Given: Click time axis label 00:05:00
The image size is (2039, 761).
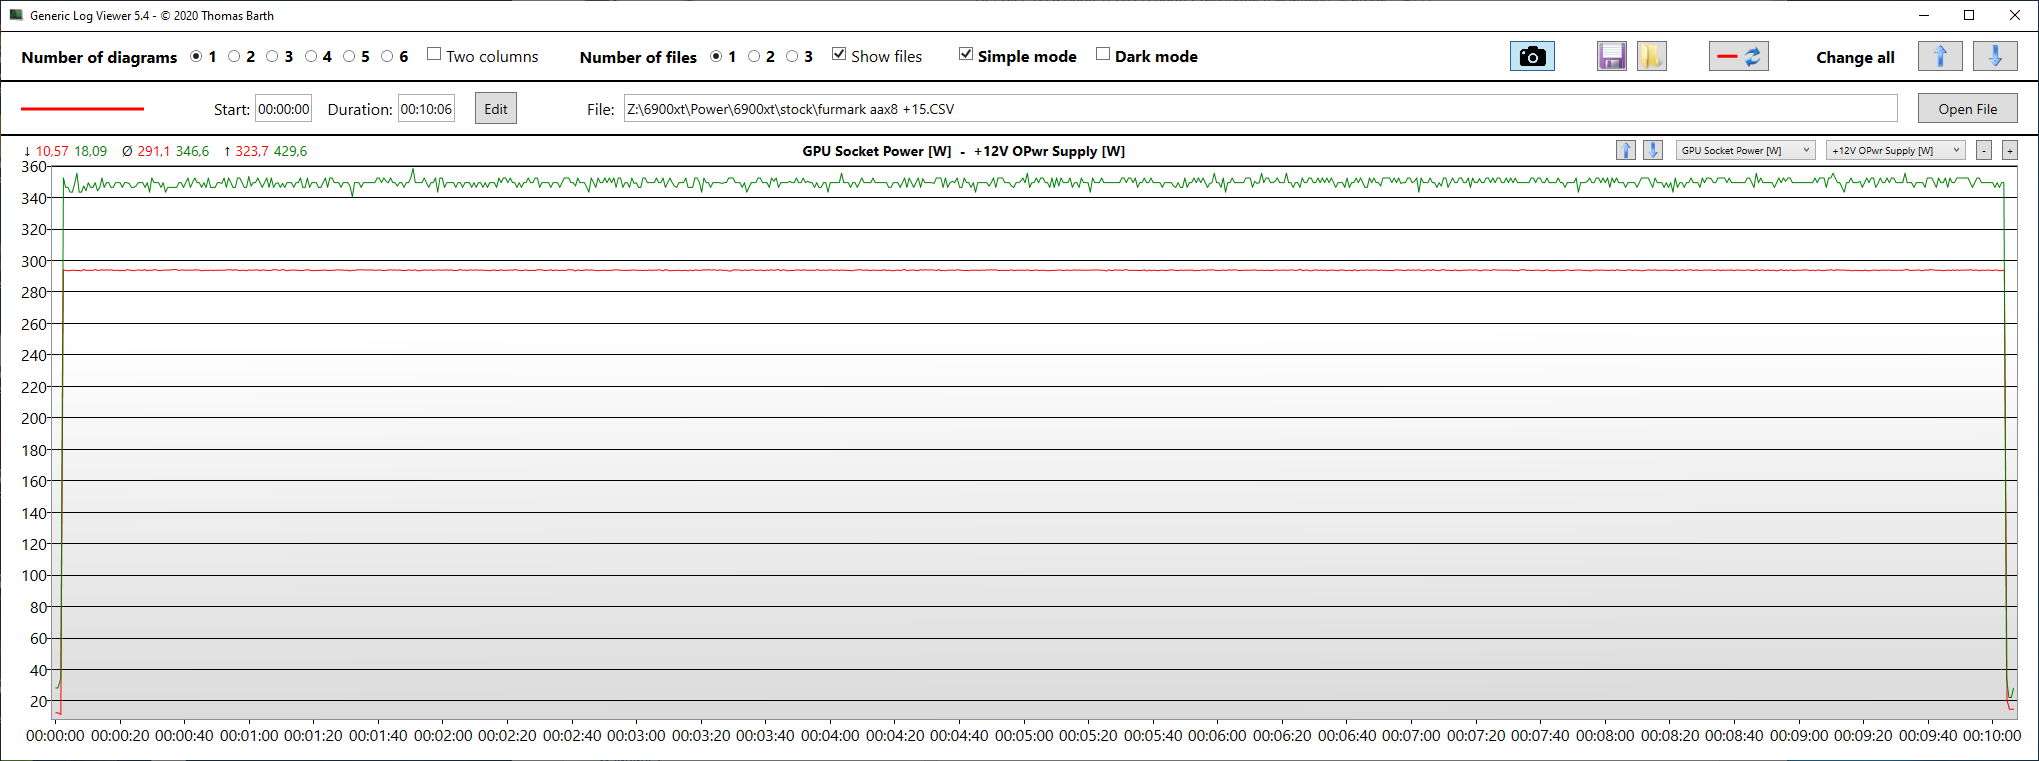Looking at the screenshot, I should (x=1024, y=735).
